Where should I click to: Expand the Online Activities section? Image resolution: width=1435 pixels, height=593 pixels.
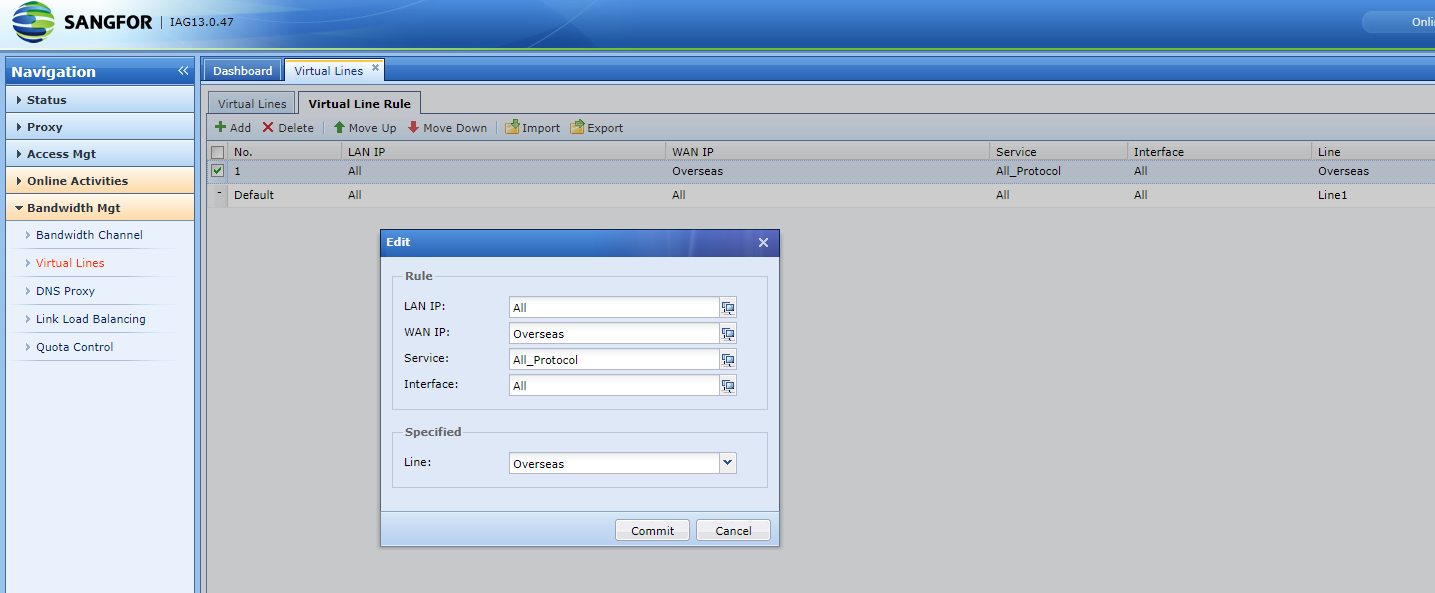100,181
